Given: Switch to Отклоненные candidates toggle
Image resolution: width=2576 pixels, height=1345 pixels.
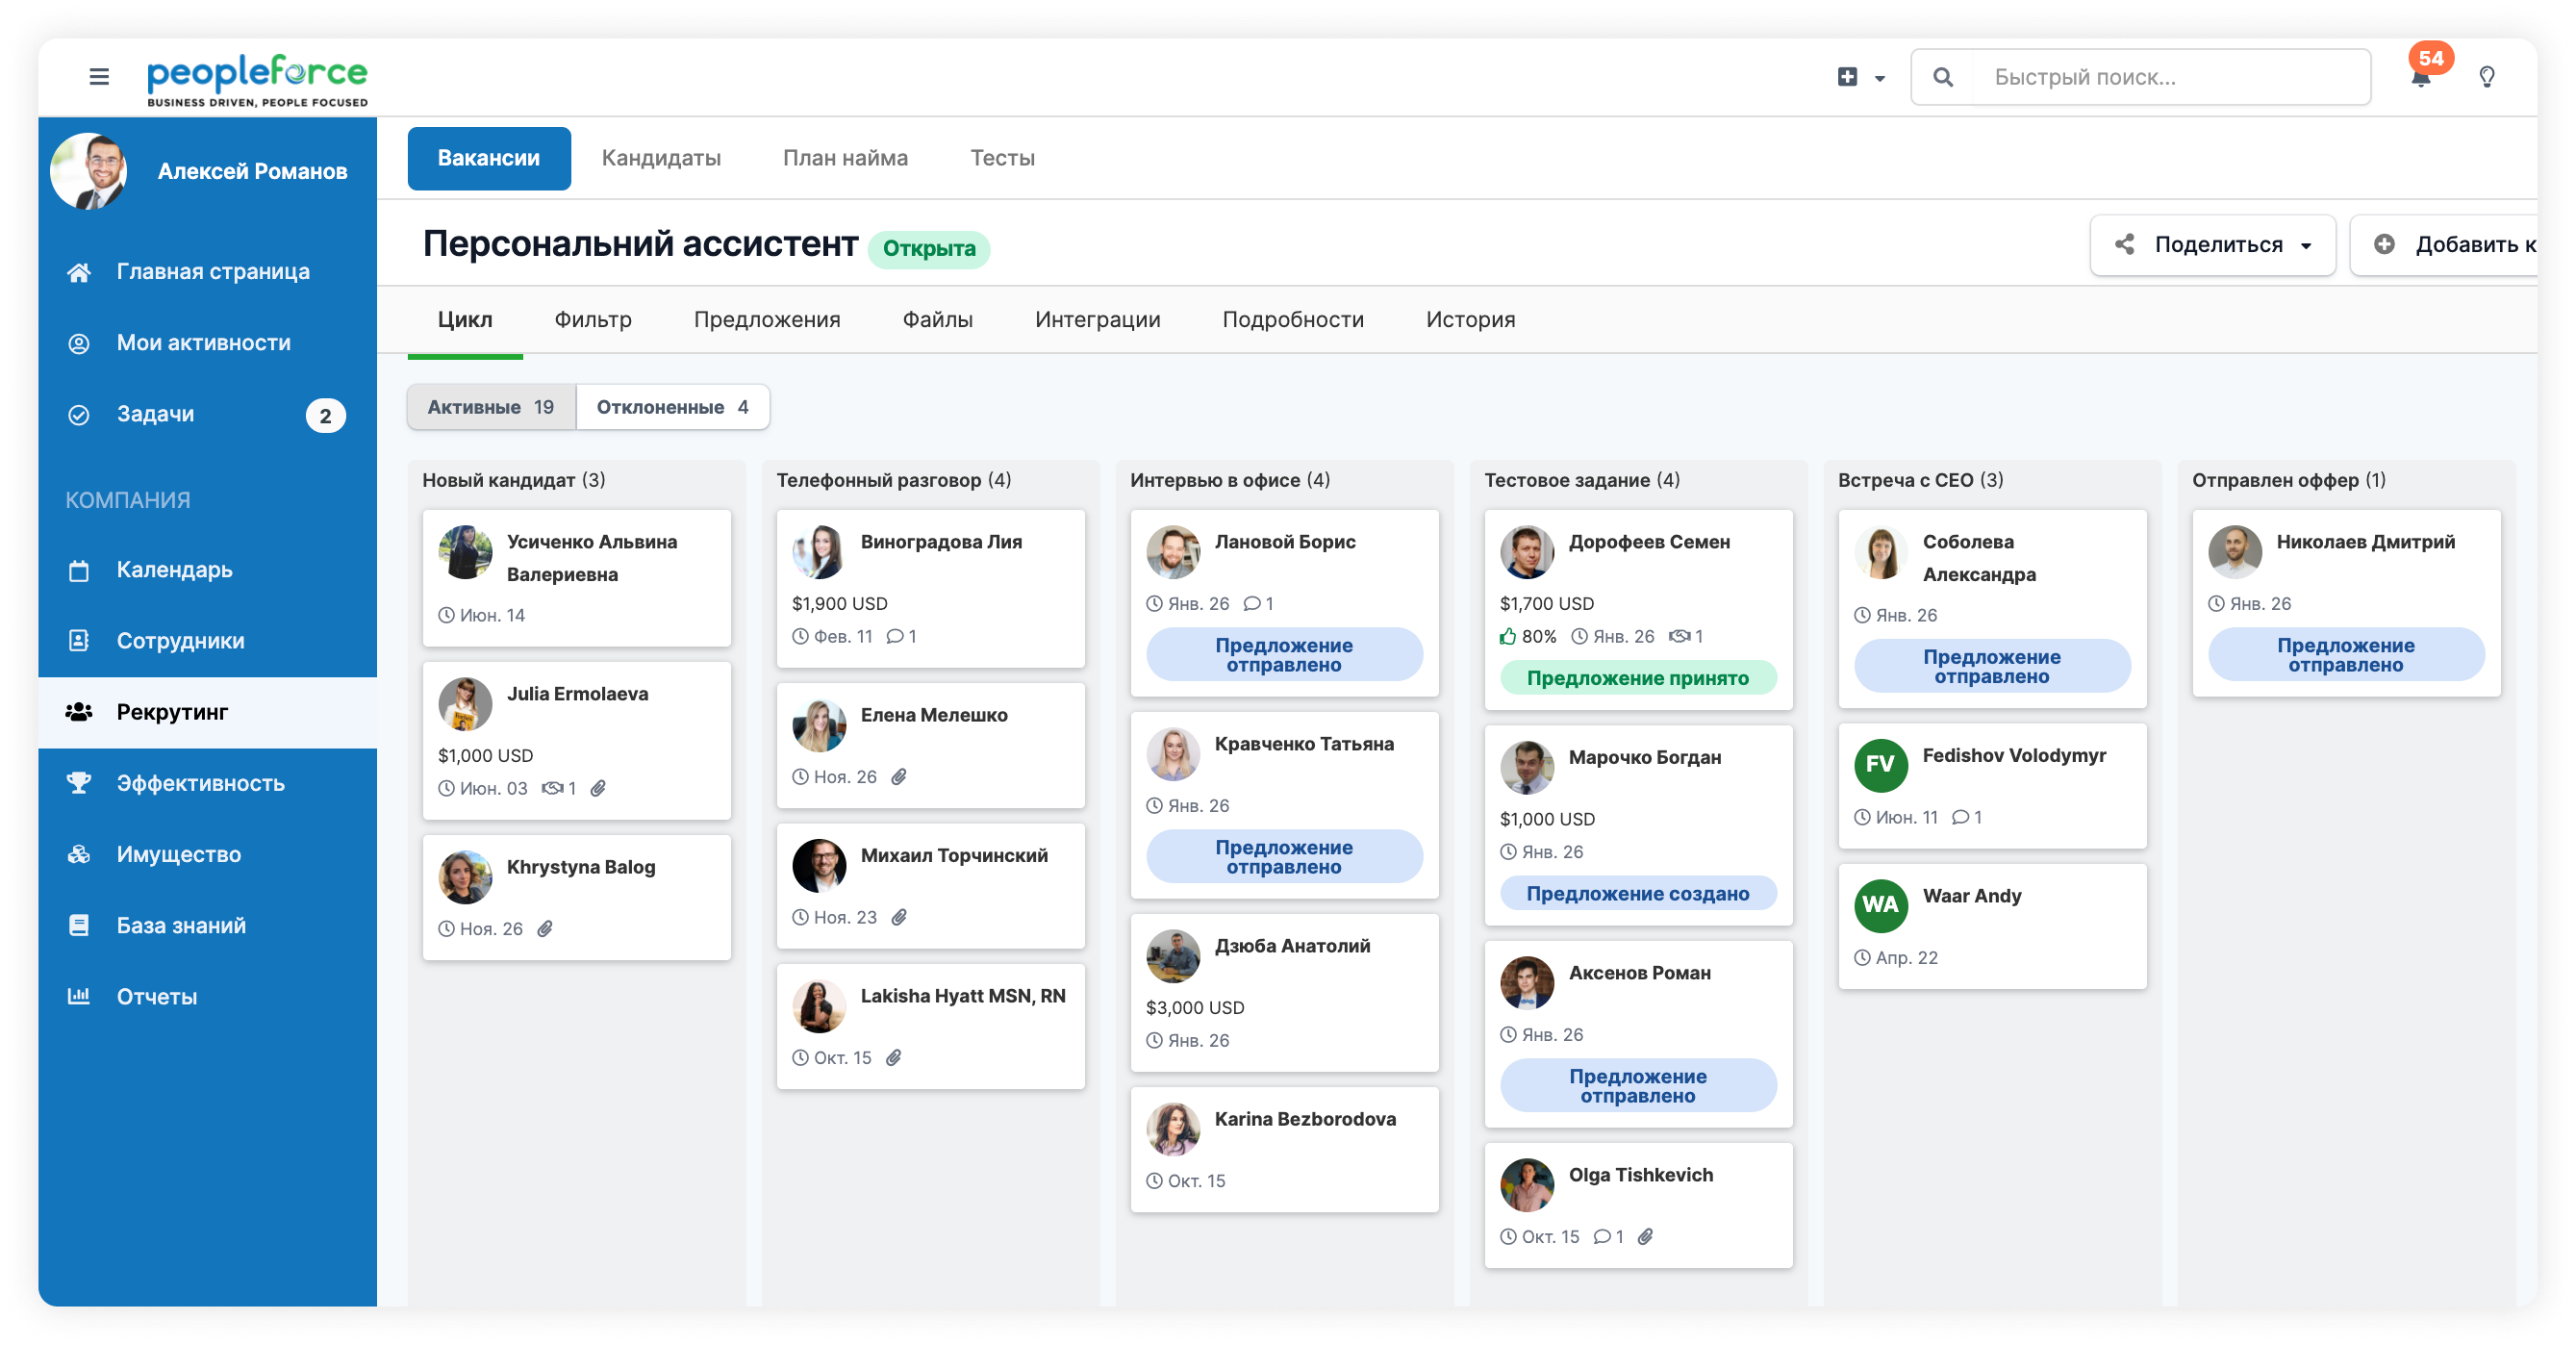Looking at the screenshot, I should click(672, 407).
